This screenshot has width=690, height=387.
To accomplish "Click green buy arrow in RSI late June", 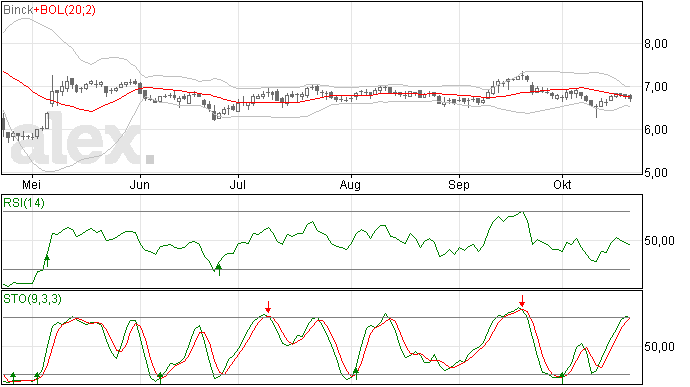I will 219,269.
